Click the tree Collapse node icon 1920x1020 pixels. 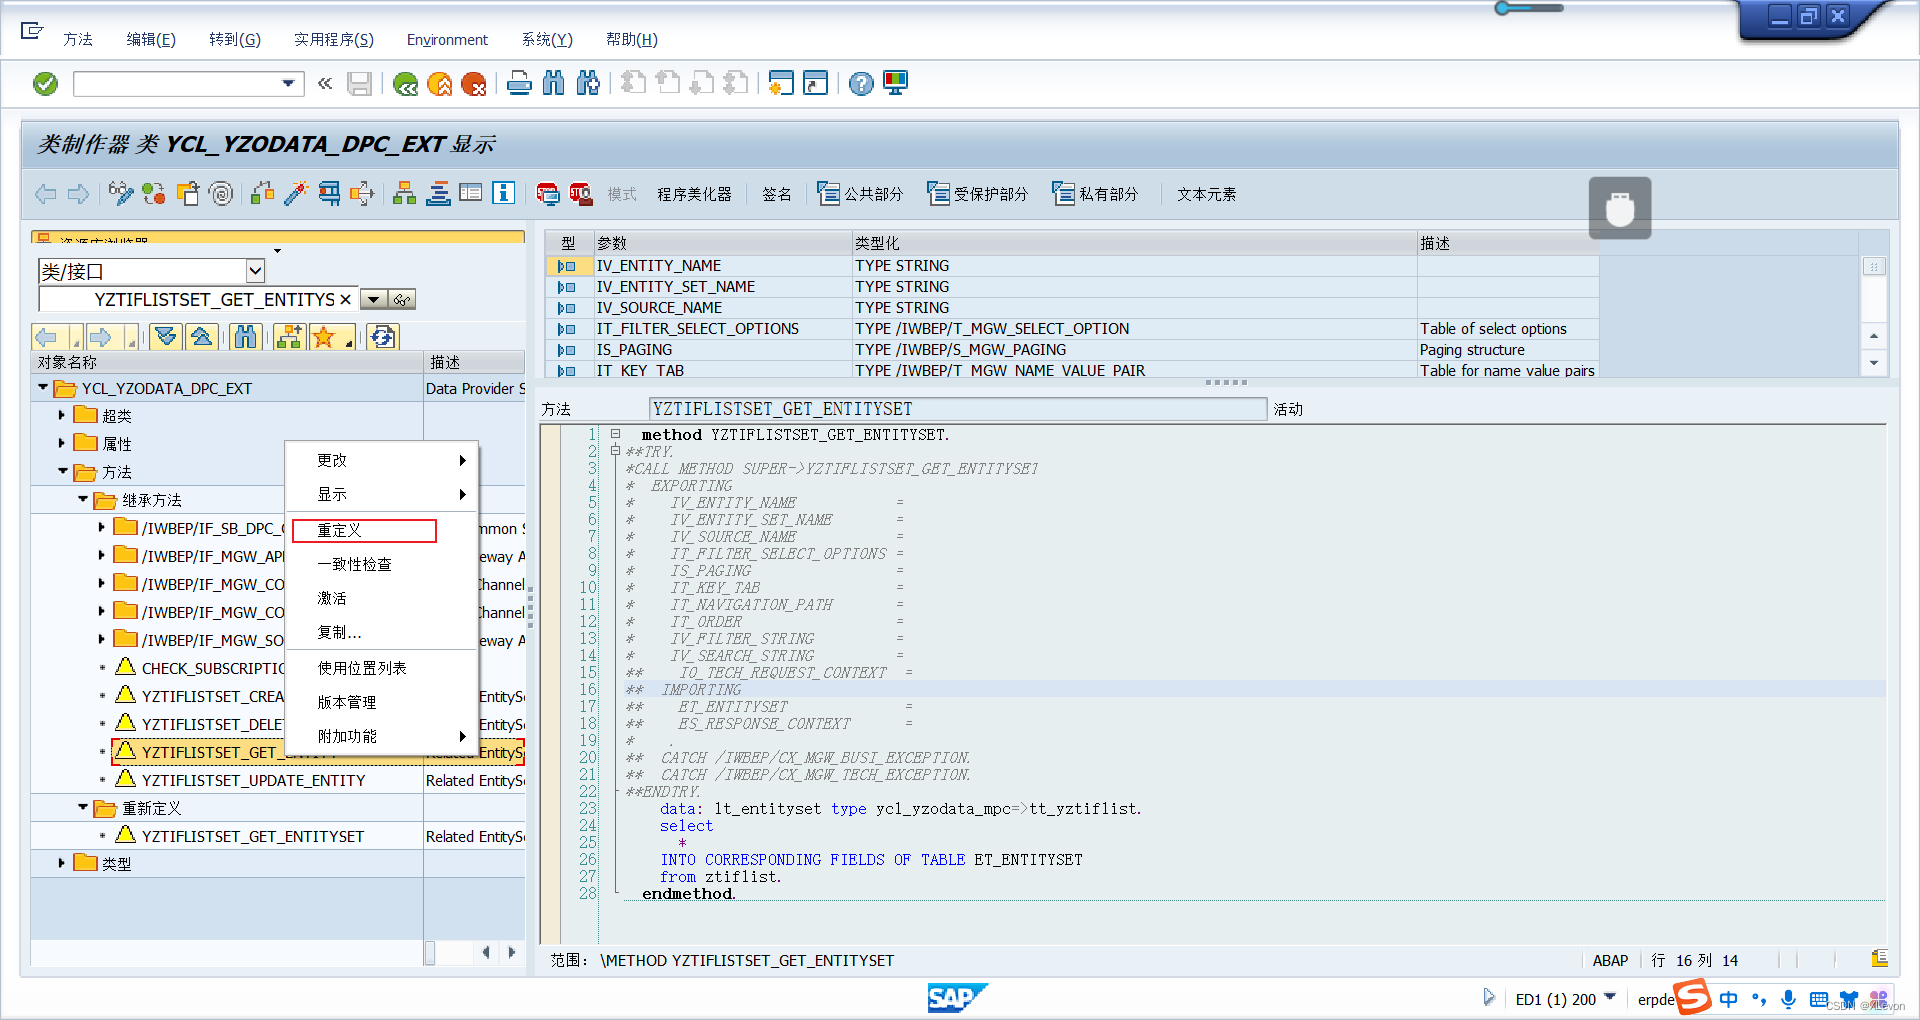201,337
